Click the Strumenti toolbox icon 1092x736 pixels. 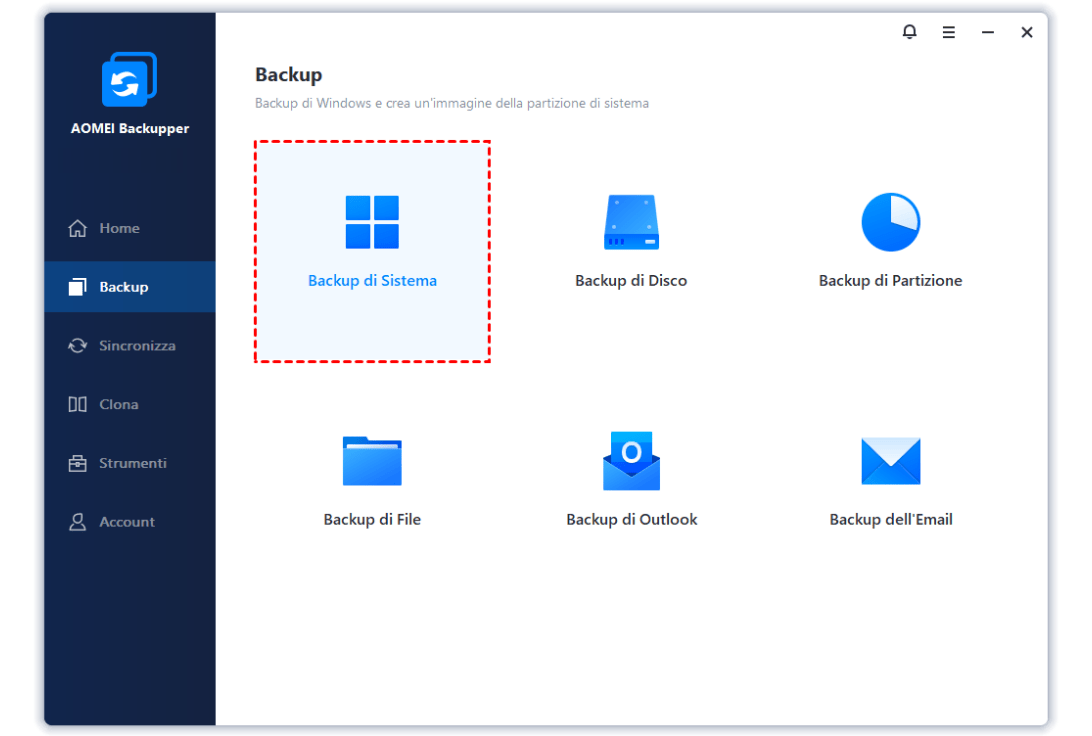click(77, 463)
